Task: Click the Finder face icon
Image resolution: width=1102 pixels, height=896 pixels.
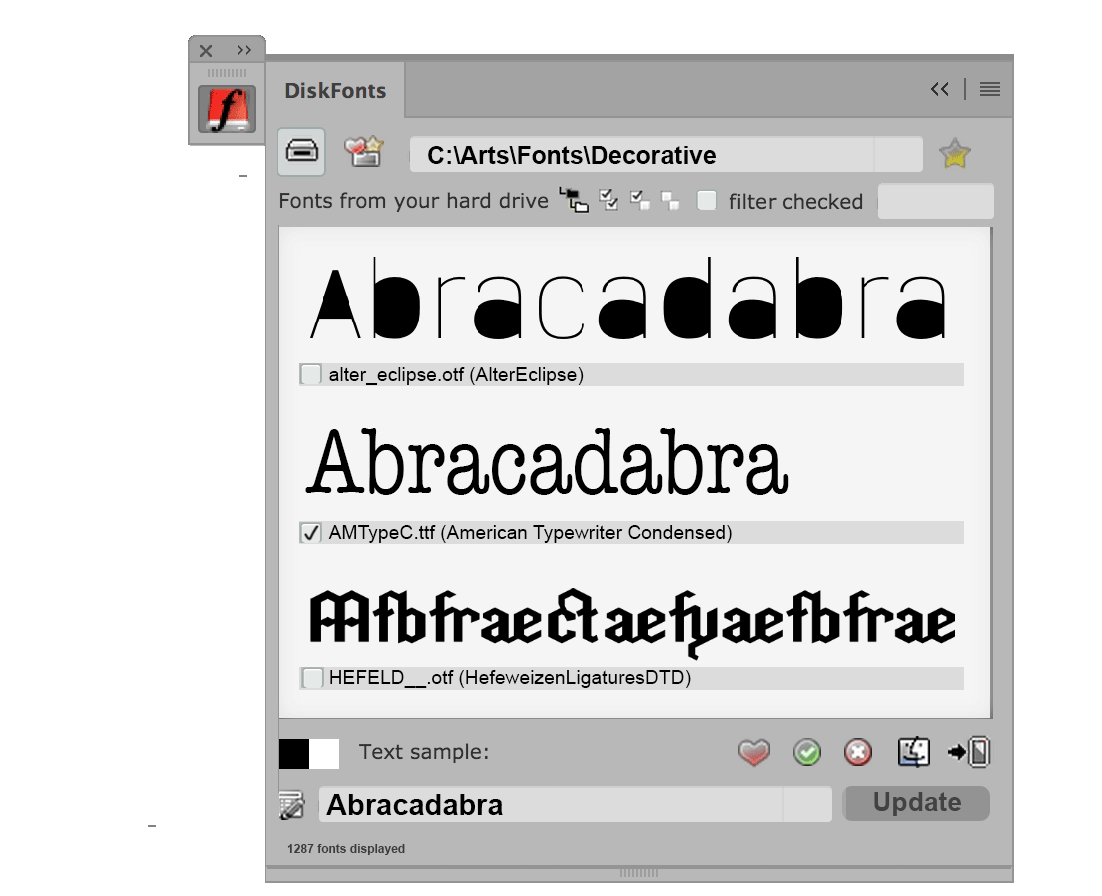Action: tap(914, 752)
